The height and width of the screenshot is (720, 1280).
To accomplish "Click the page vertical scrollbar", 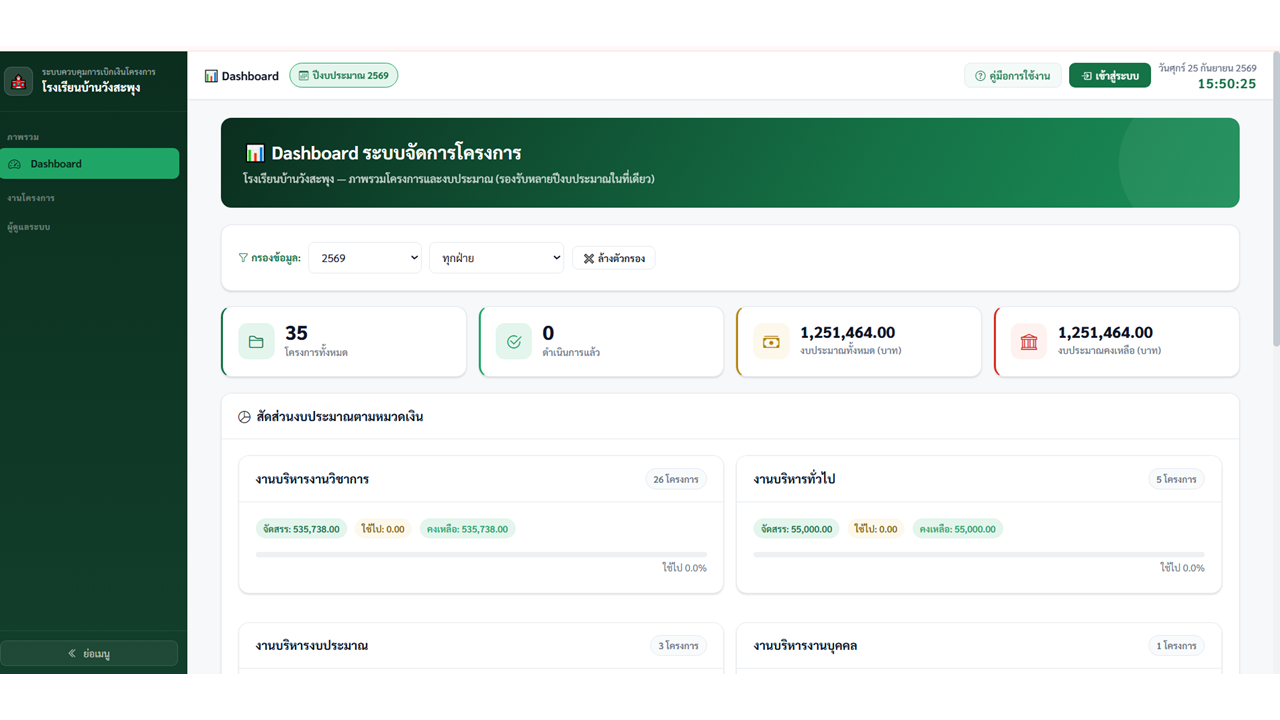I will tap(1274, 200).
